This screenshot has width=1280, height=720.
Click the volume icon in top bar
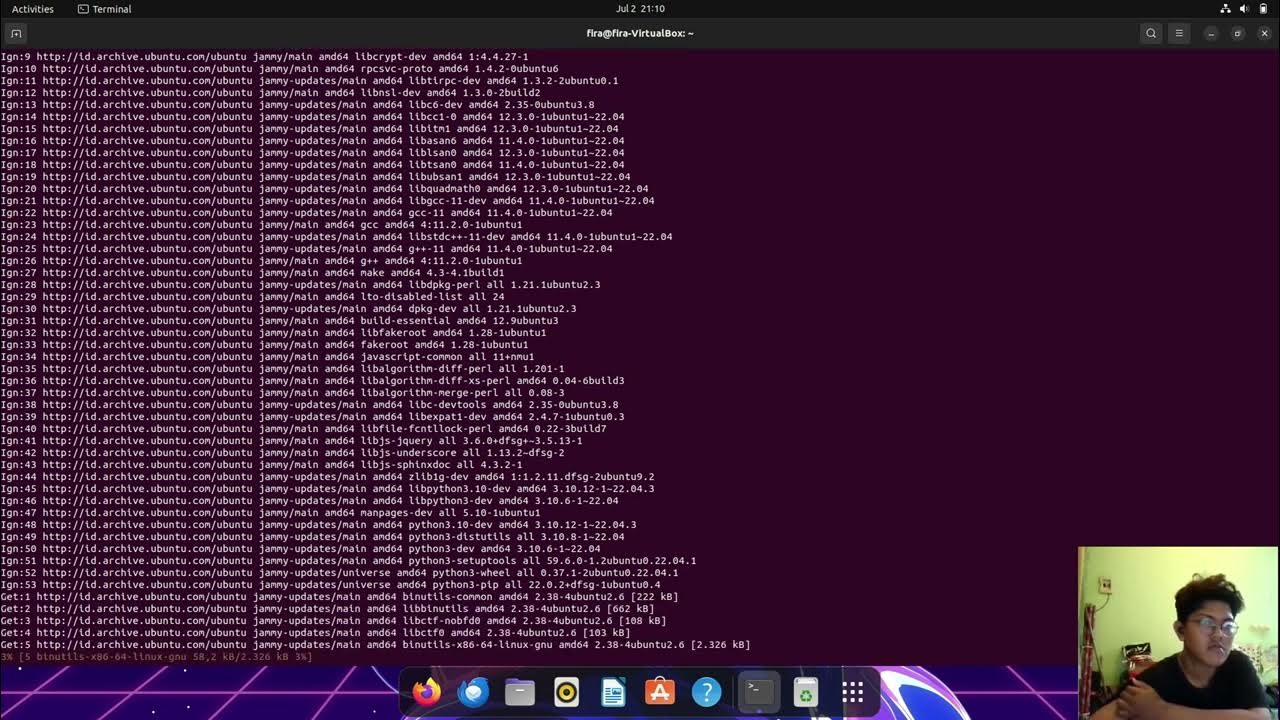(1244, 9)
